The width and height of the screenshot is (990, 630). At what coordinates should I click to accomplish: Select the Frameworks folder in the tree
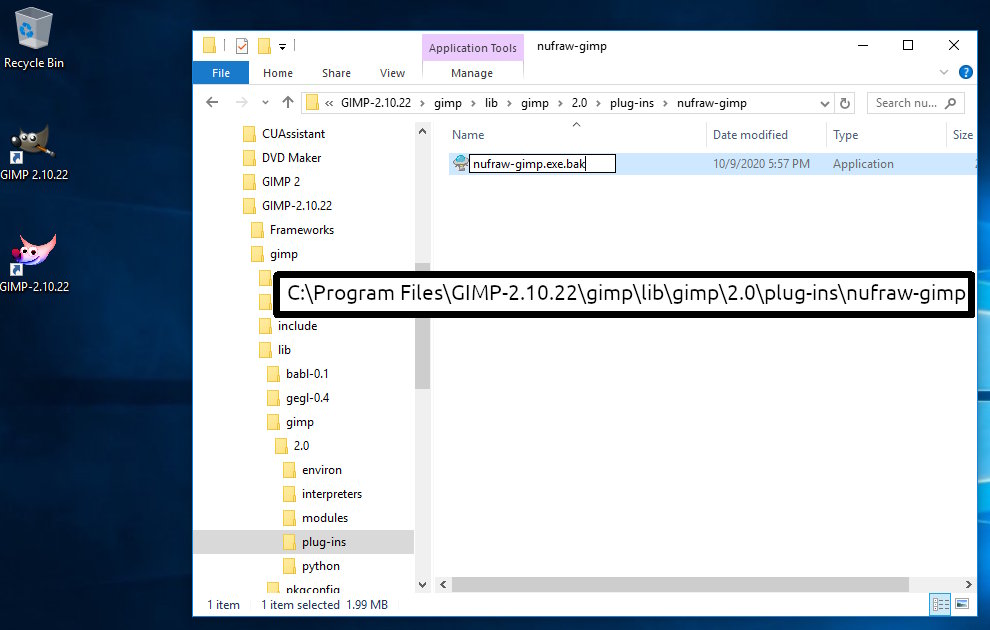(301, 230)
